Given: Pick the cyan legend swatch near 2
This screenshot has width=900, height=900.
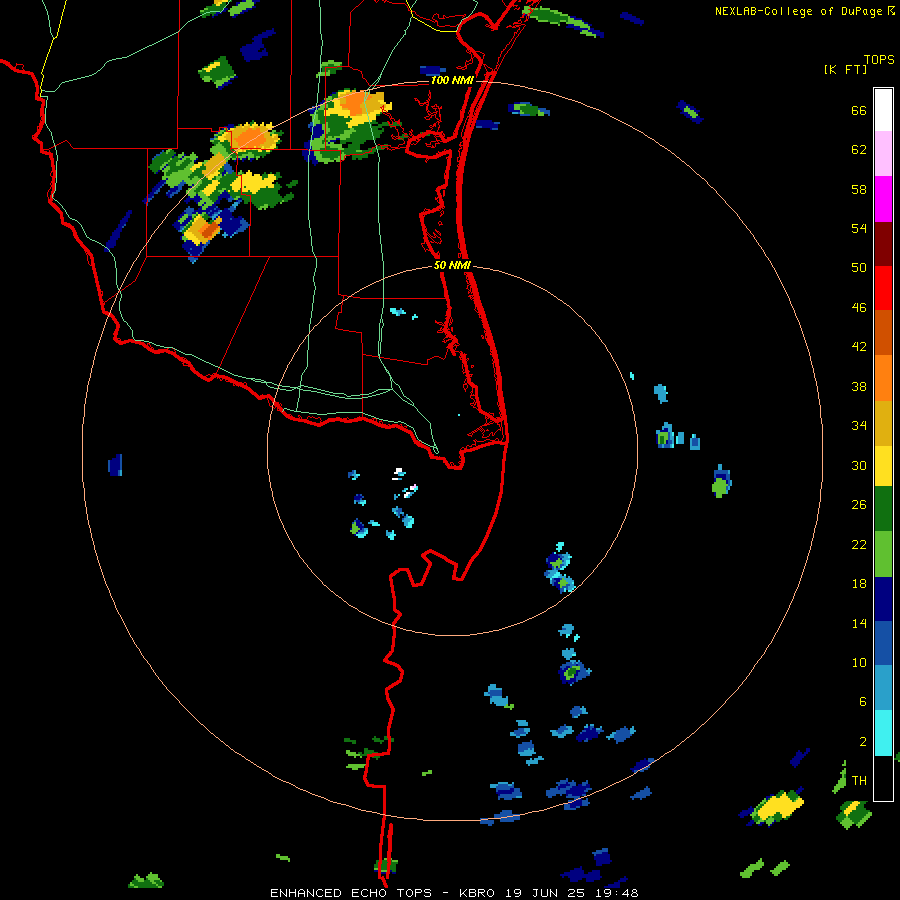Looking at the screenshot, I should [x=883, y=733].
